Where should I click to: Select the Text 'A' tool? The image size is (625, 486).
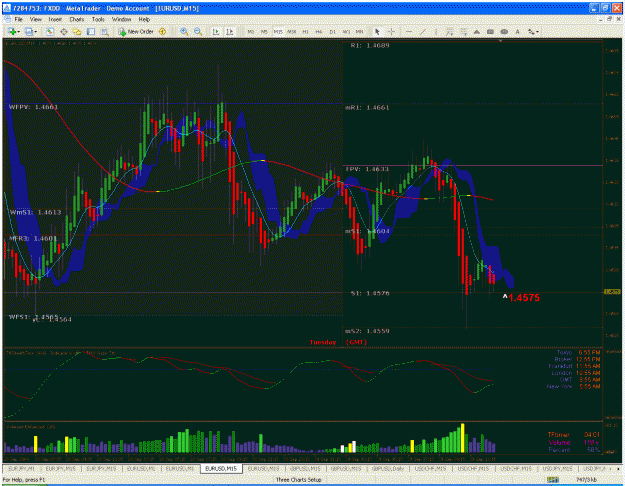tap(517, 31)
